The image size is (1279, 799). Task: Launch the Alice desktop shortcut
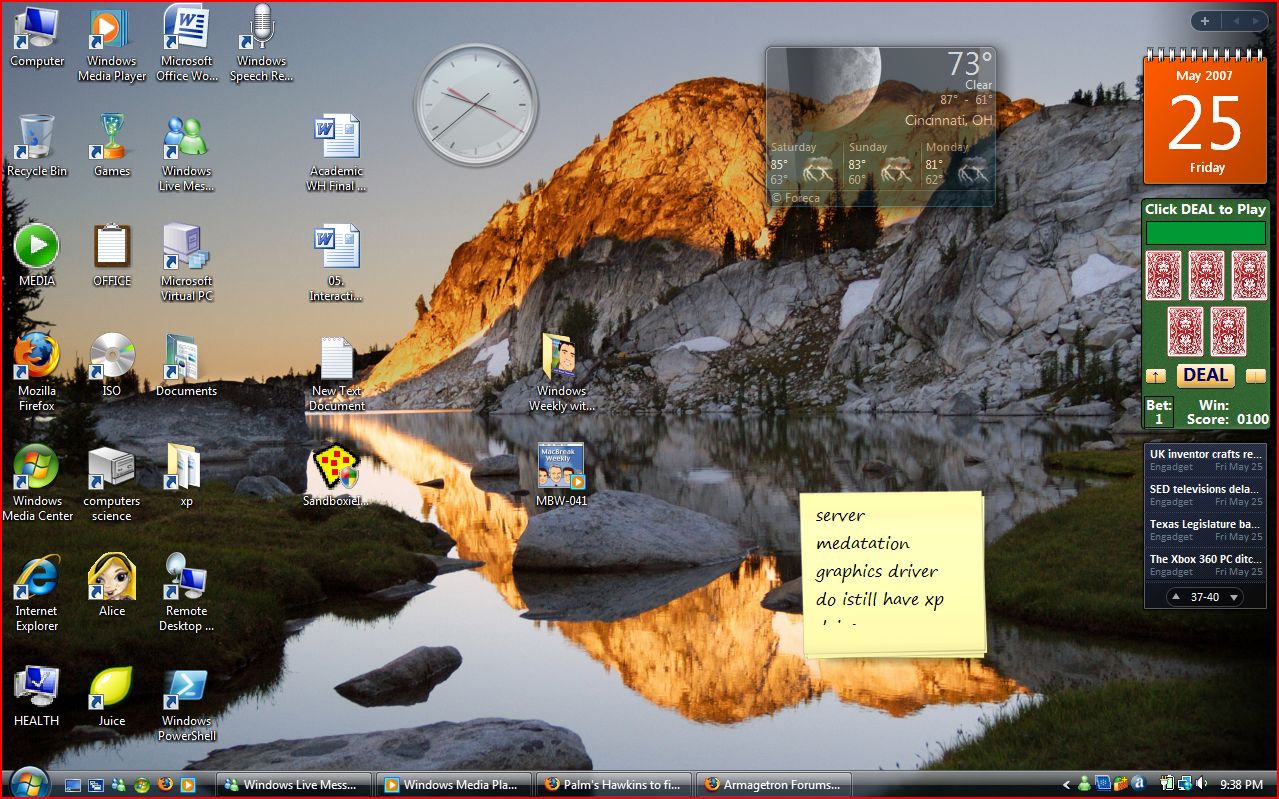click(111, 578)
